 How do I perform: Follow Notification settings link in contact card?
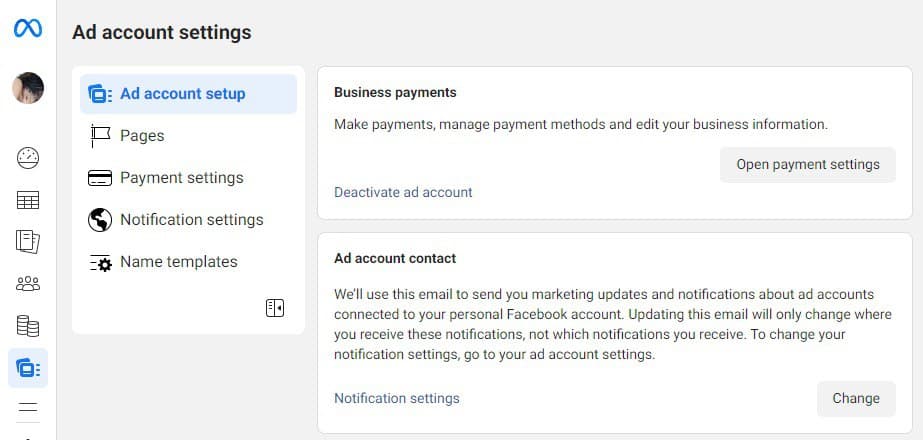pos(397,399)
